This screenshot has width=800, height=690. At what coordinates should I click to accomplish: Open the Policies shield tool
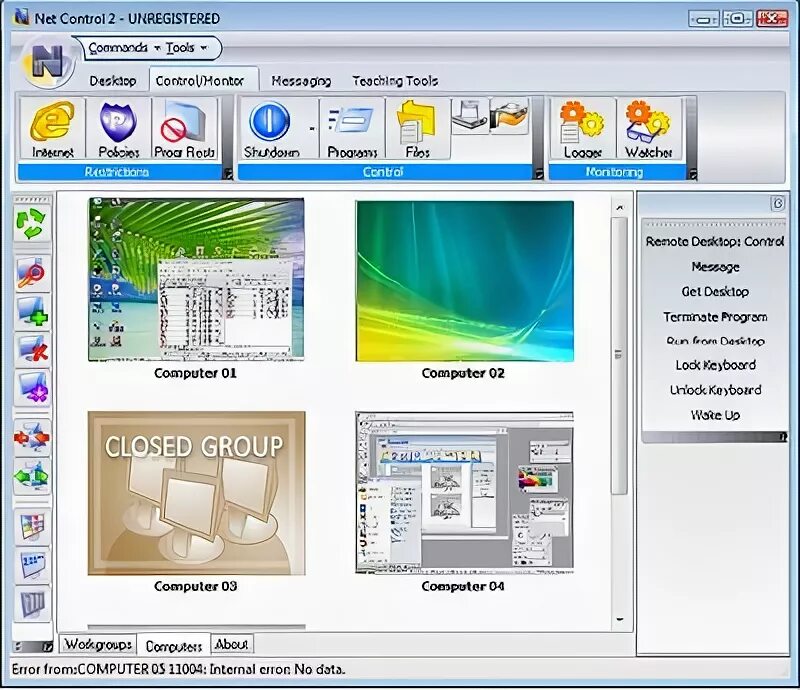coord(118,129)
